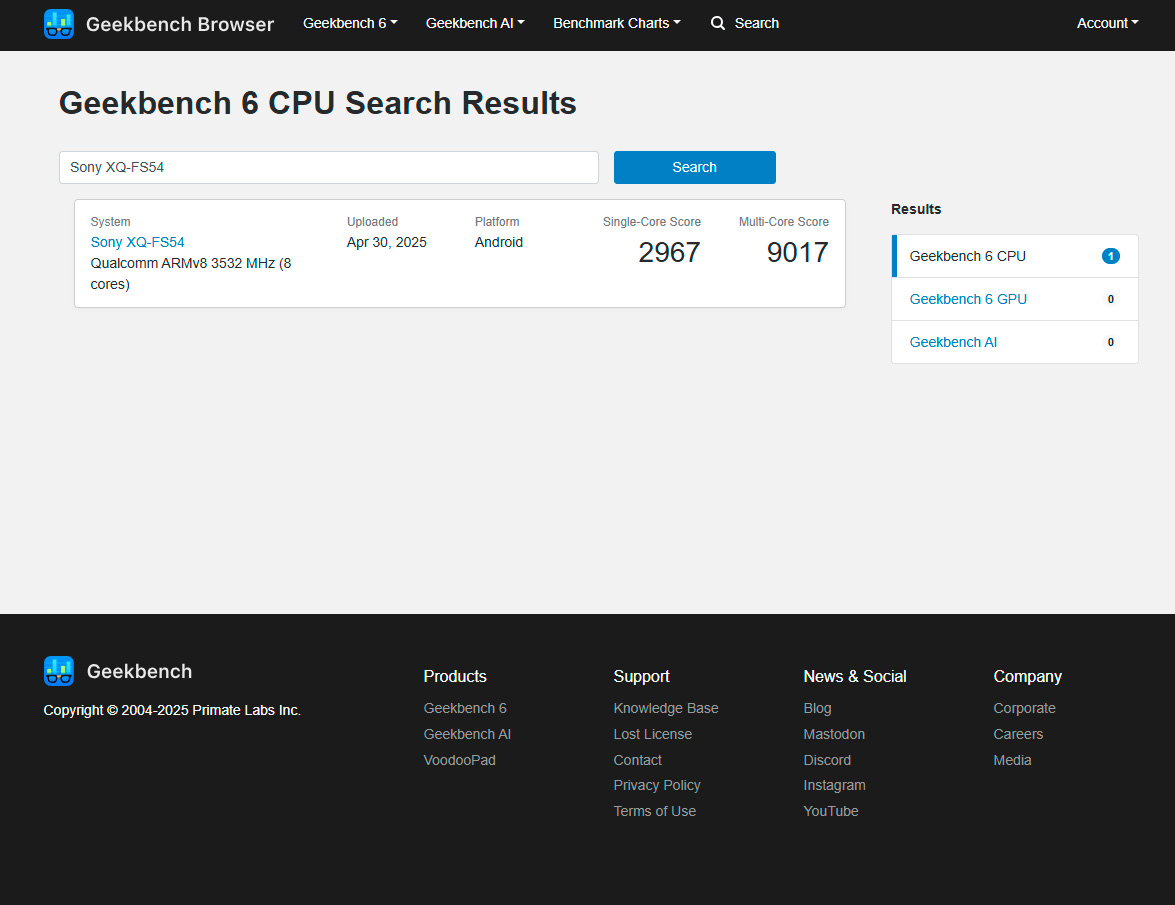
Task: Click the blue Search button
Action: tap(695, 167)
